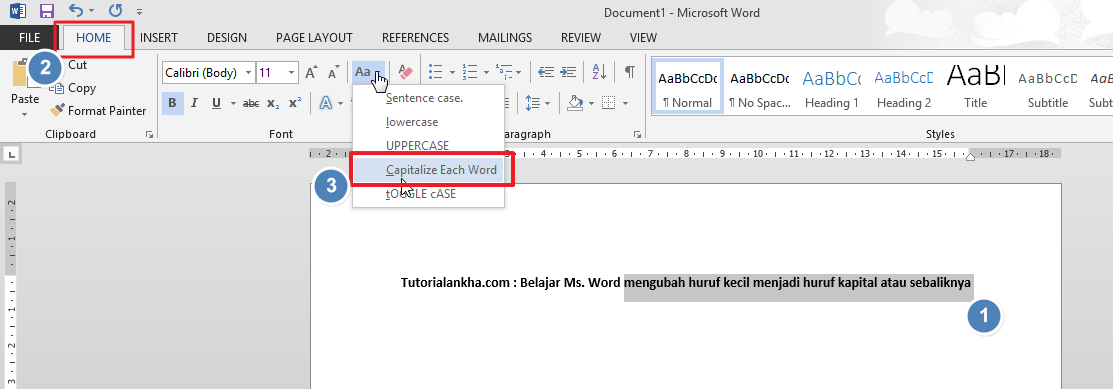Open Customize Quick Access Toolbar arrow
Image resolution: width=1113 pixels, height=389 pixels.
pyautogui.click(x=139, y=12)
